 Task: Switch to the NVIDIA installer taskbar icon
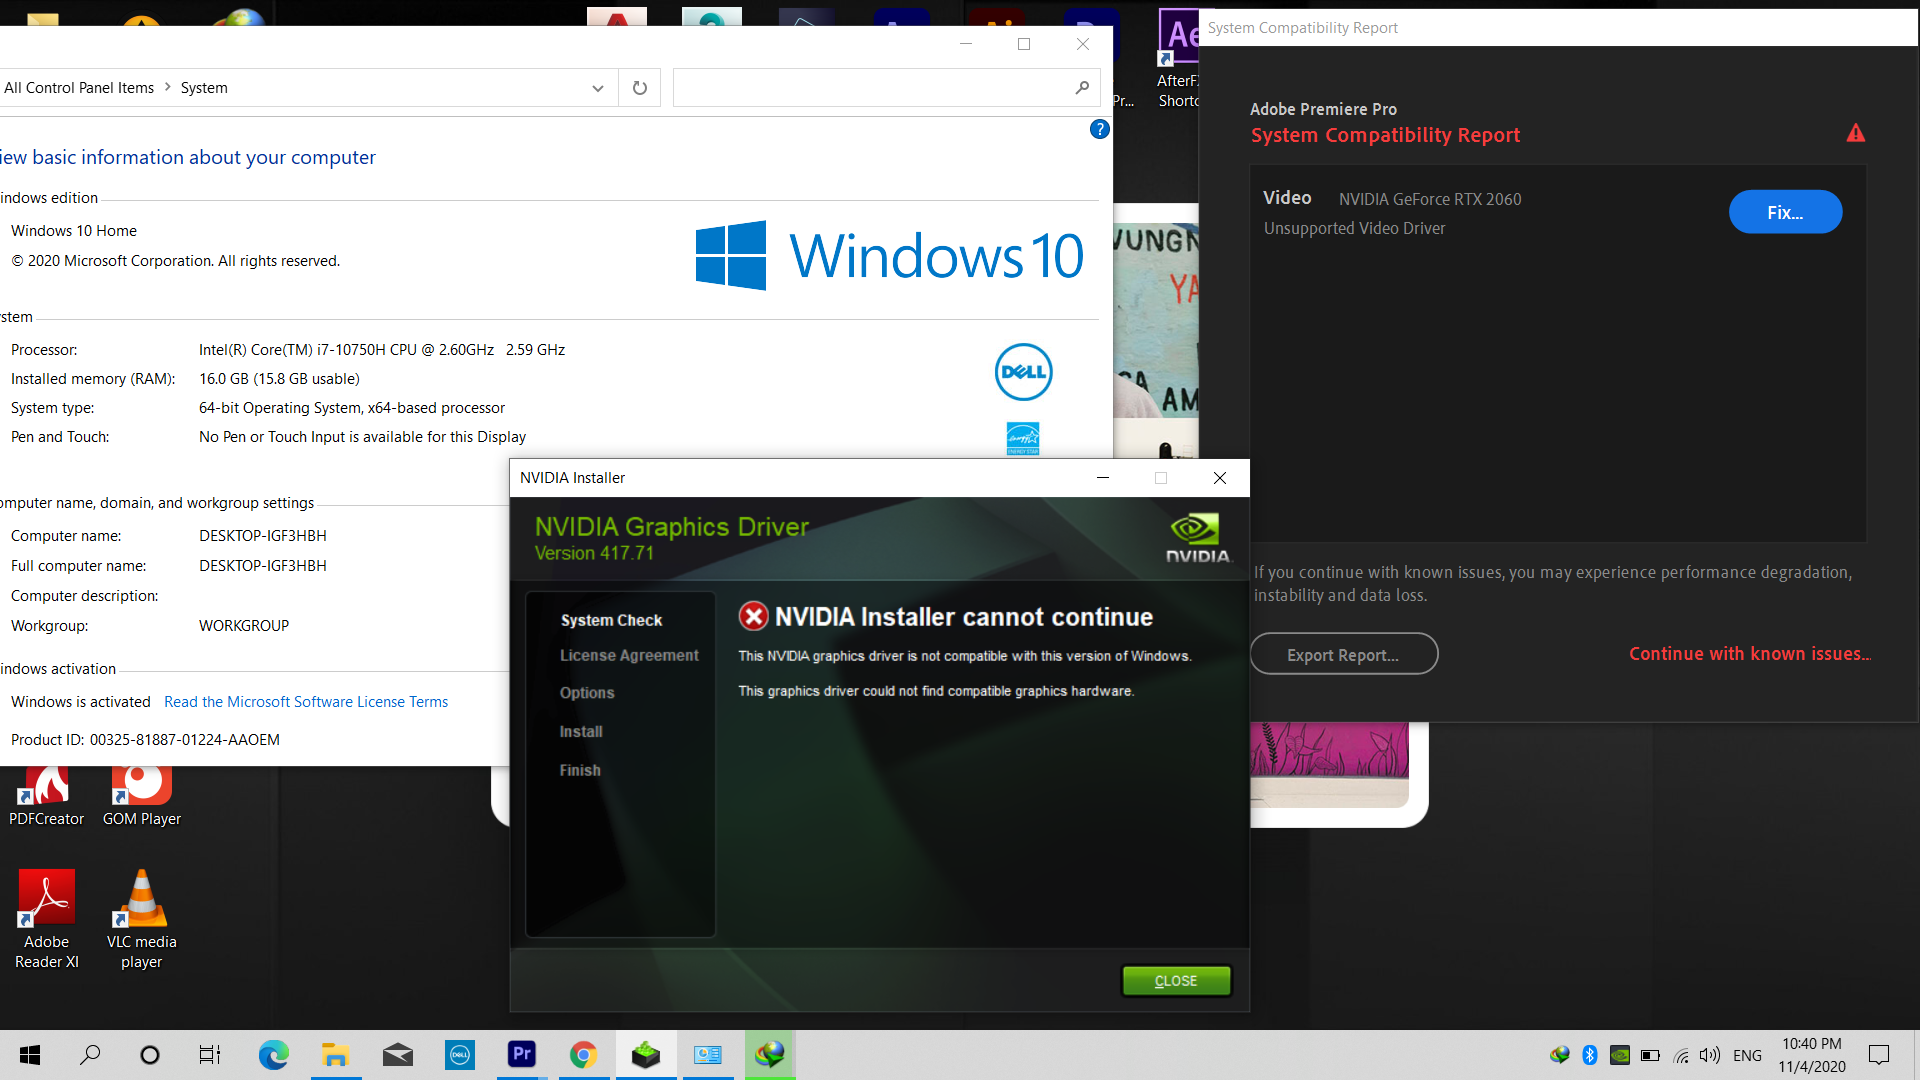646,1055
